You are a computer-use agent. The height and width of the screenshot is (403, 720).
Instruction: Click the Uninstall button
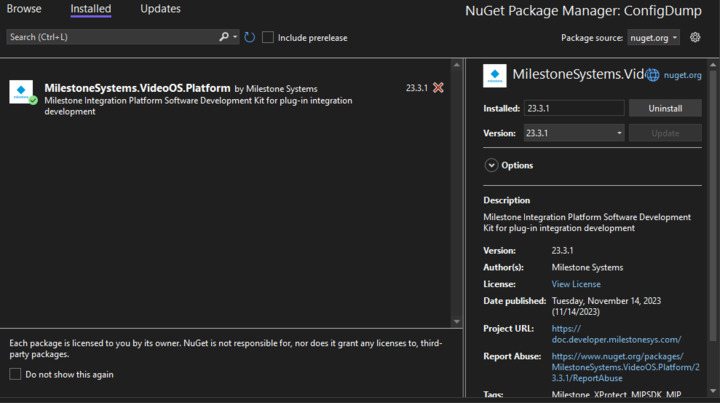click(665, 107)
